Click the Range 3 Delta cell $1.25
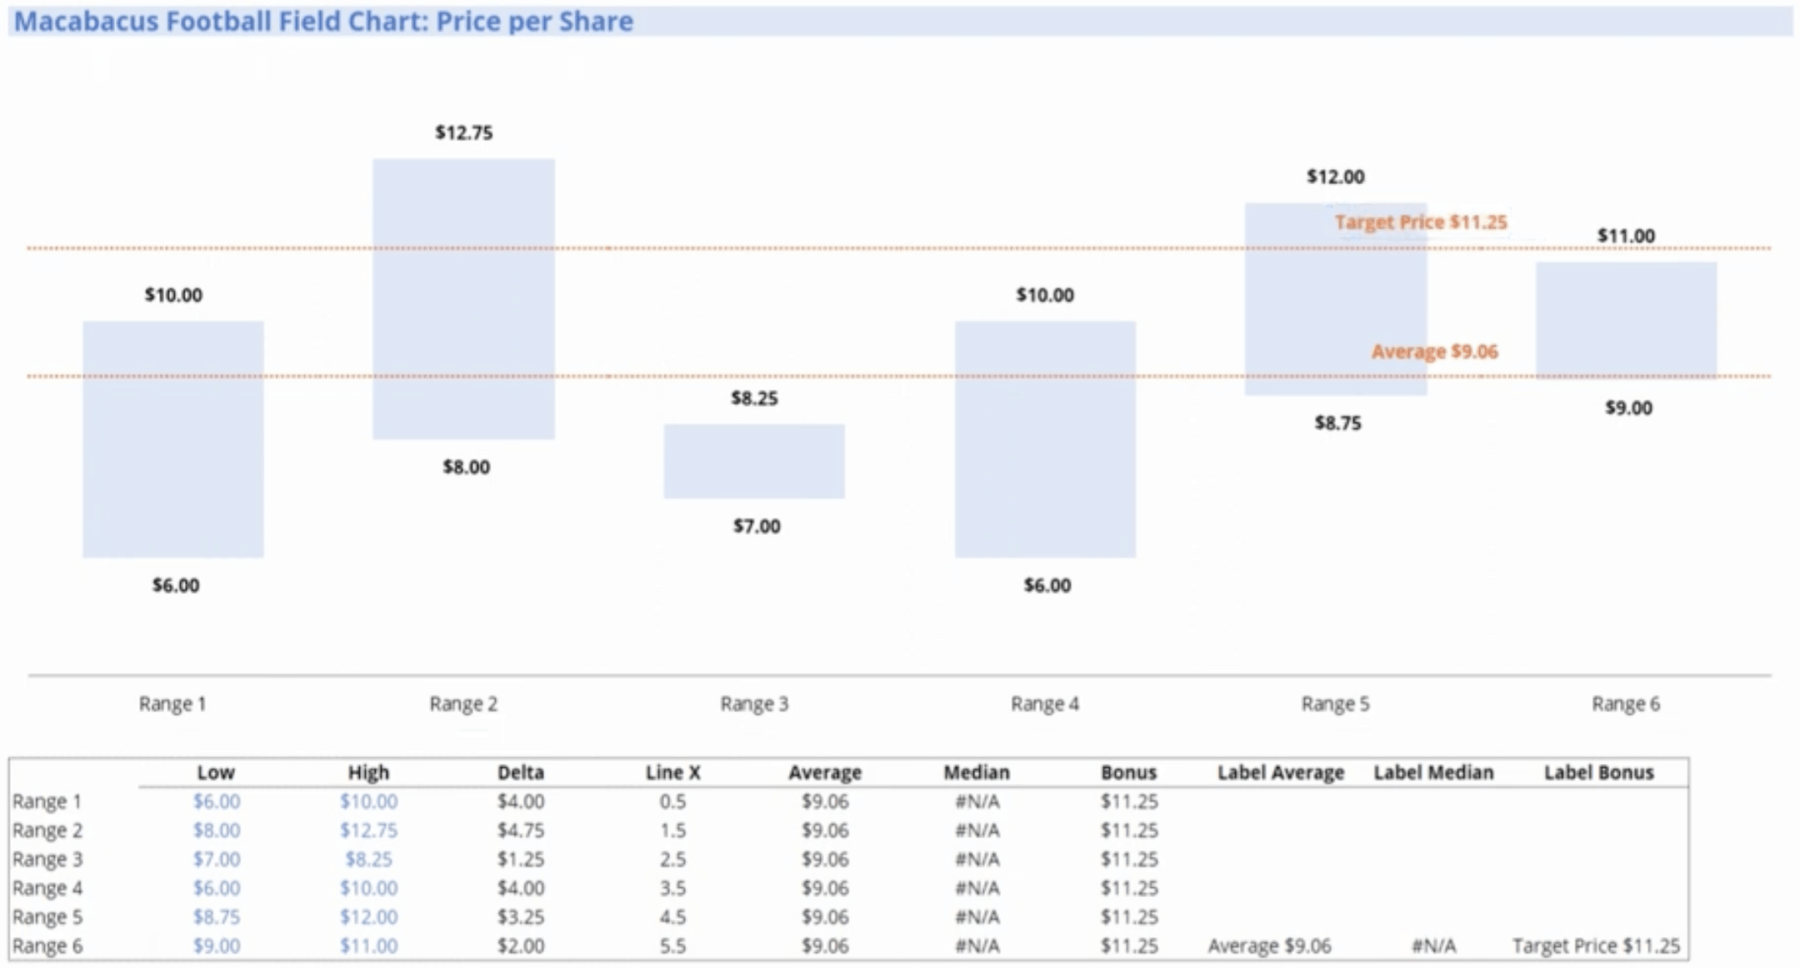 coord(520,859)
